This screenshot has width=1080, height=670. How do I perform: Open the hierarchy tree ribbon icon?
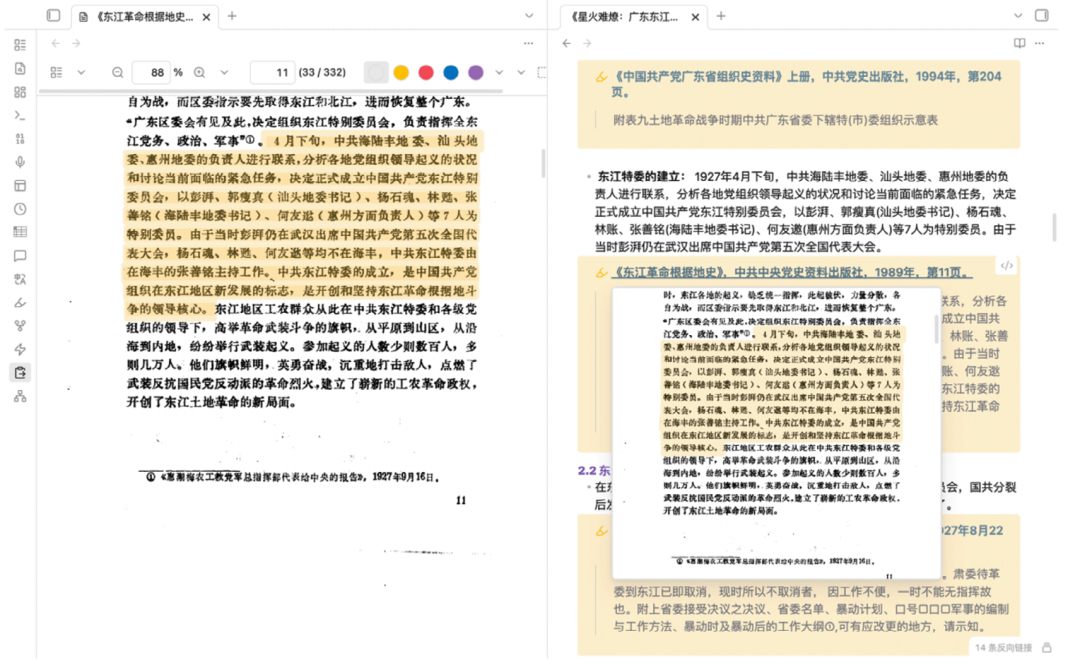[x=20, y=397]
